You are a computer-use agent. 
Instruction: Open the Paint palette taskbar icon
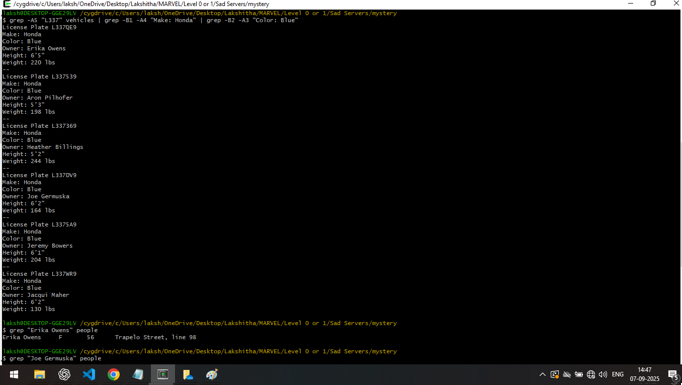pyautogui.click(x=212, y=375)
